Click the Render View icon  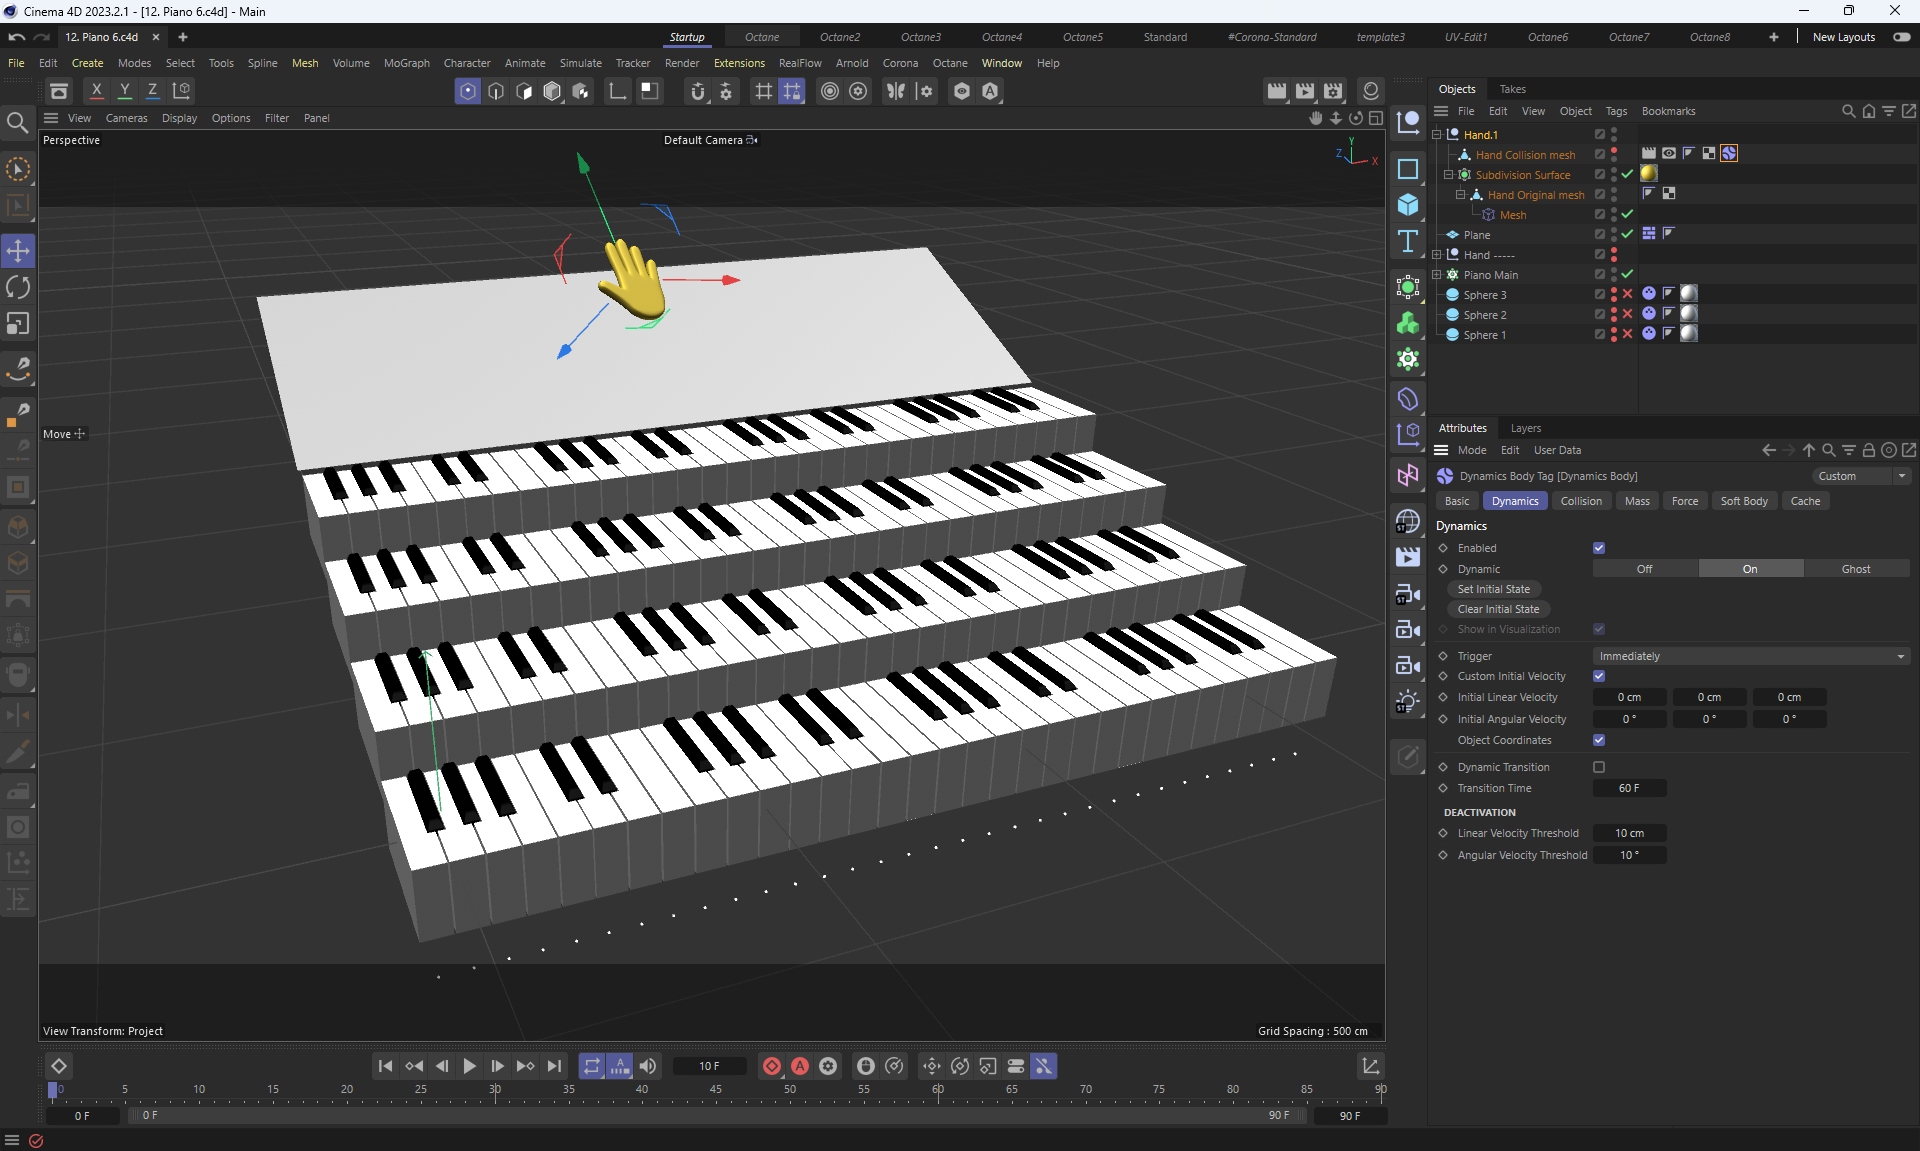[x=1277, y=91]
